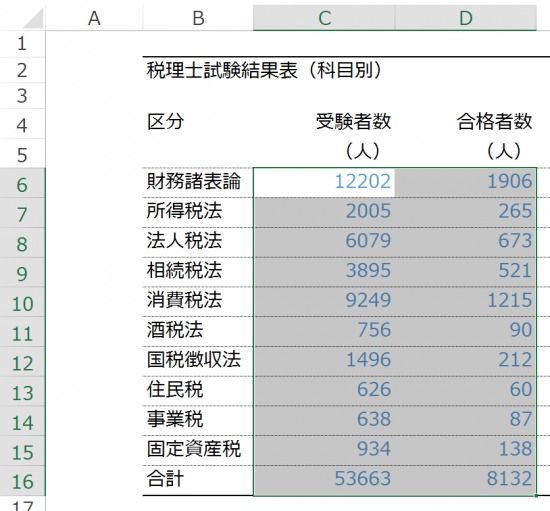
Task: Select the 合計 label cell
Action: (x=198, y=481)
